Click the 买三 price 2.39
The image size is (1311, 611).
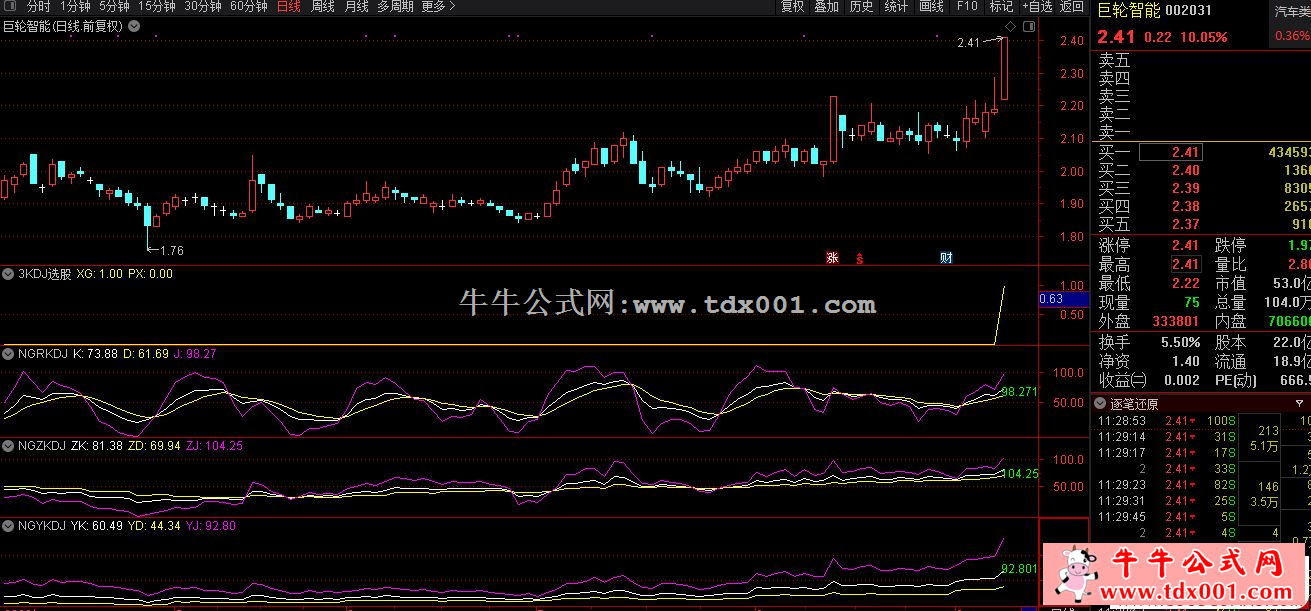click(1185, 189)
